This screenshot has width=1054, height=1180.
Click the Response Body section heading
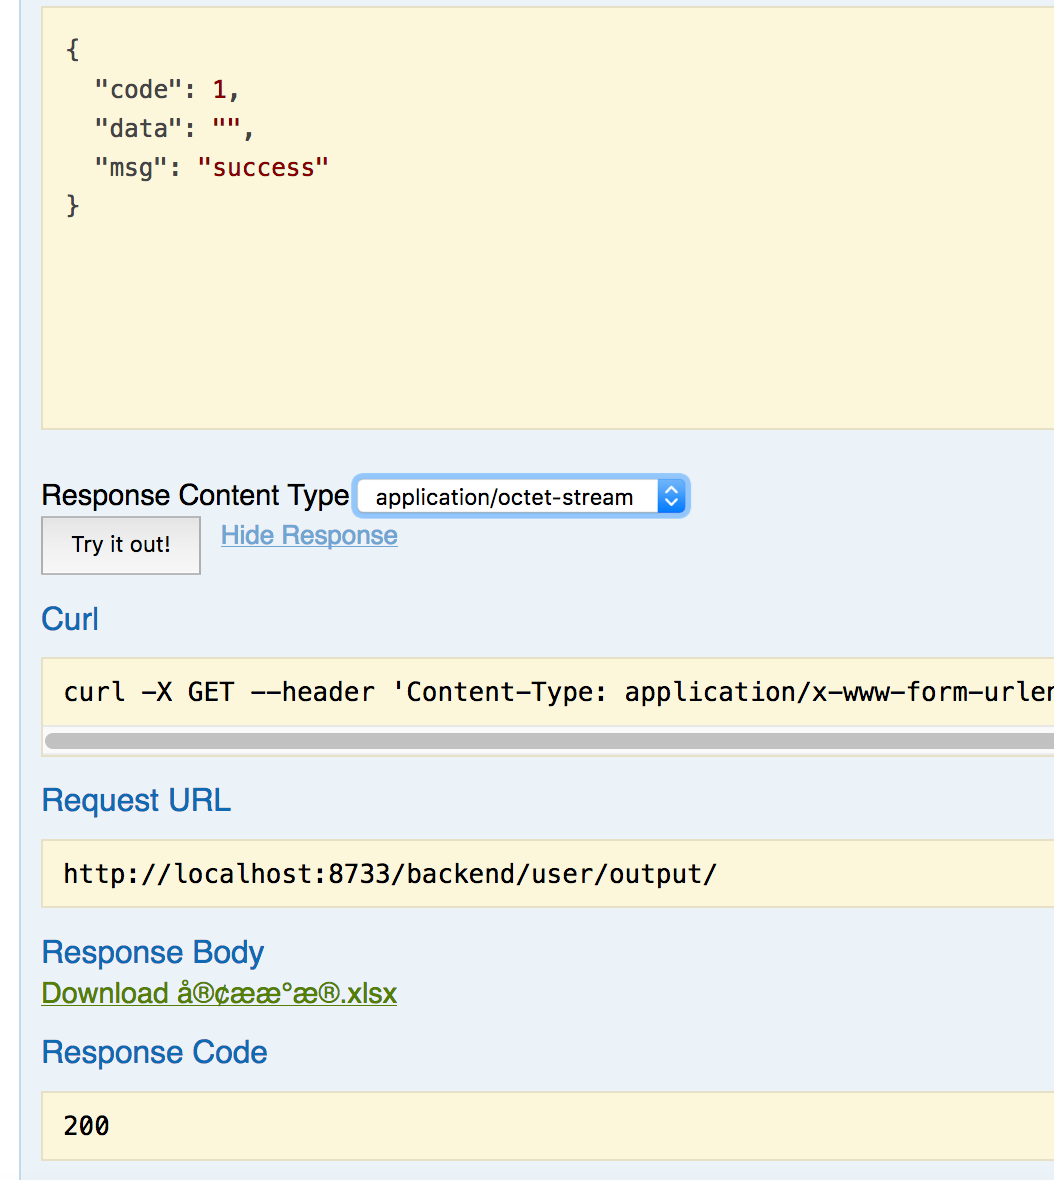[152, 953]
